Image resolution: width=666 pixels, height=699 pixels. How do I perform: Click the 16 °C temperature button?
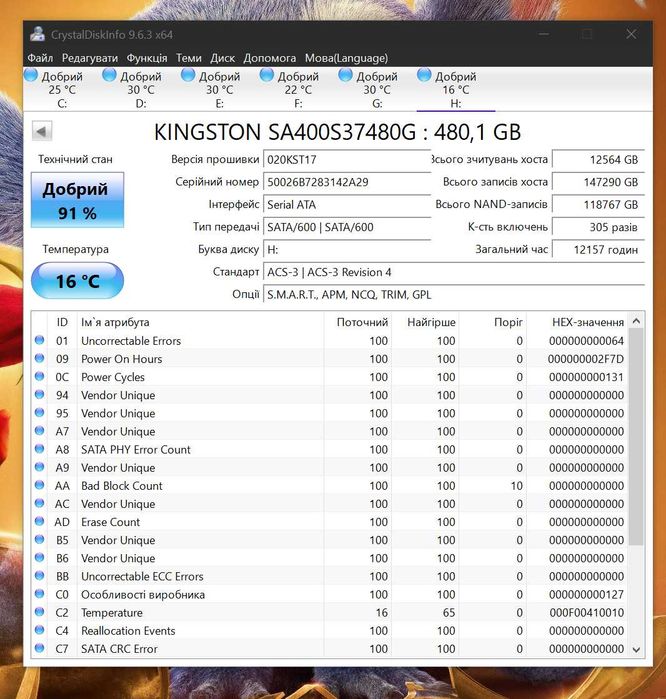pyautogui.click(x=77, y=280)
